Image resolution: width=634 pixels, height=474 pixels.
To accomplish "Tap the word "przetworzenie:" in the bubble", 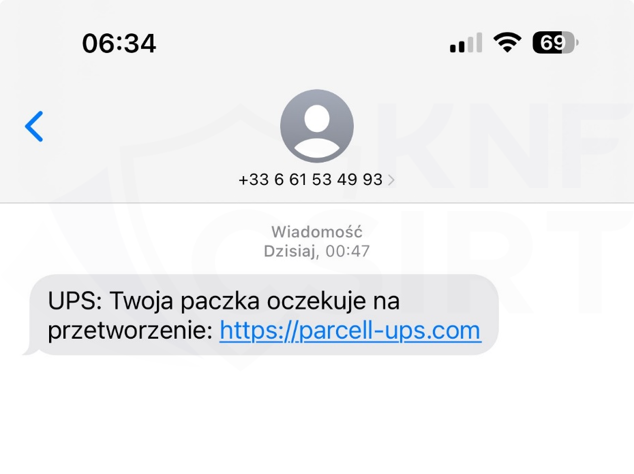I will (x=130, y=331).
